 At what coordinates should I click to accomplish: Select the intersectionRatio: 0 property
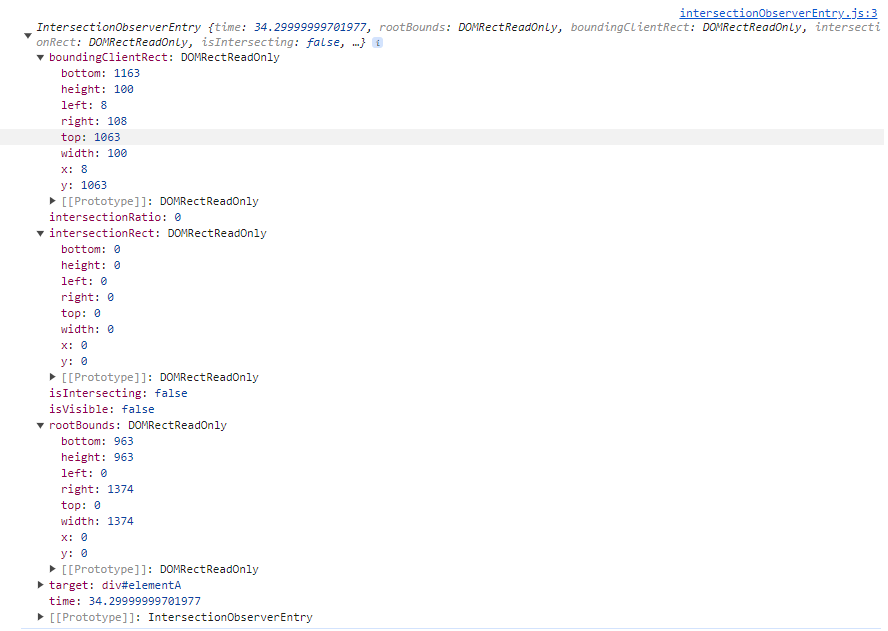[x=115, y=217]
